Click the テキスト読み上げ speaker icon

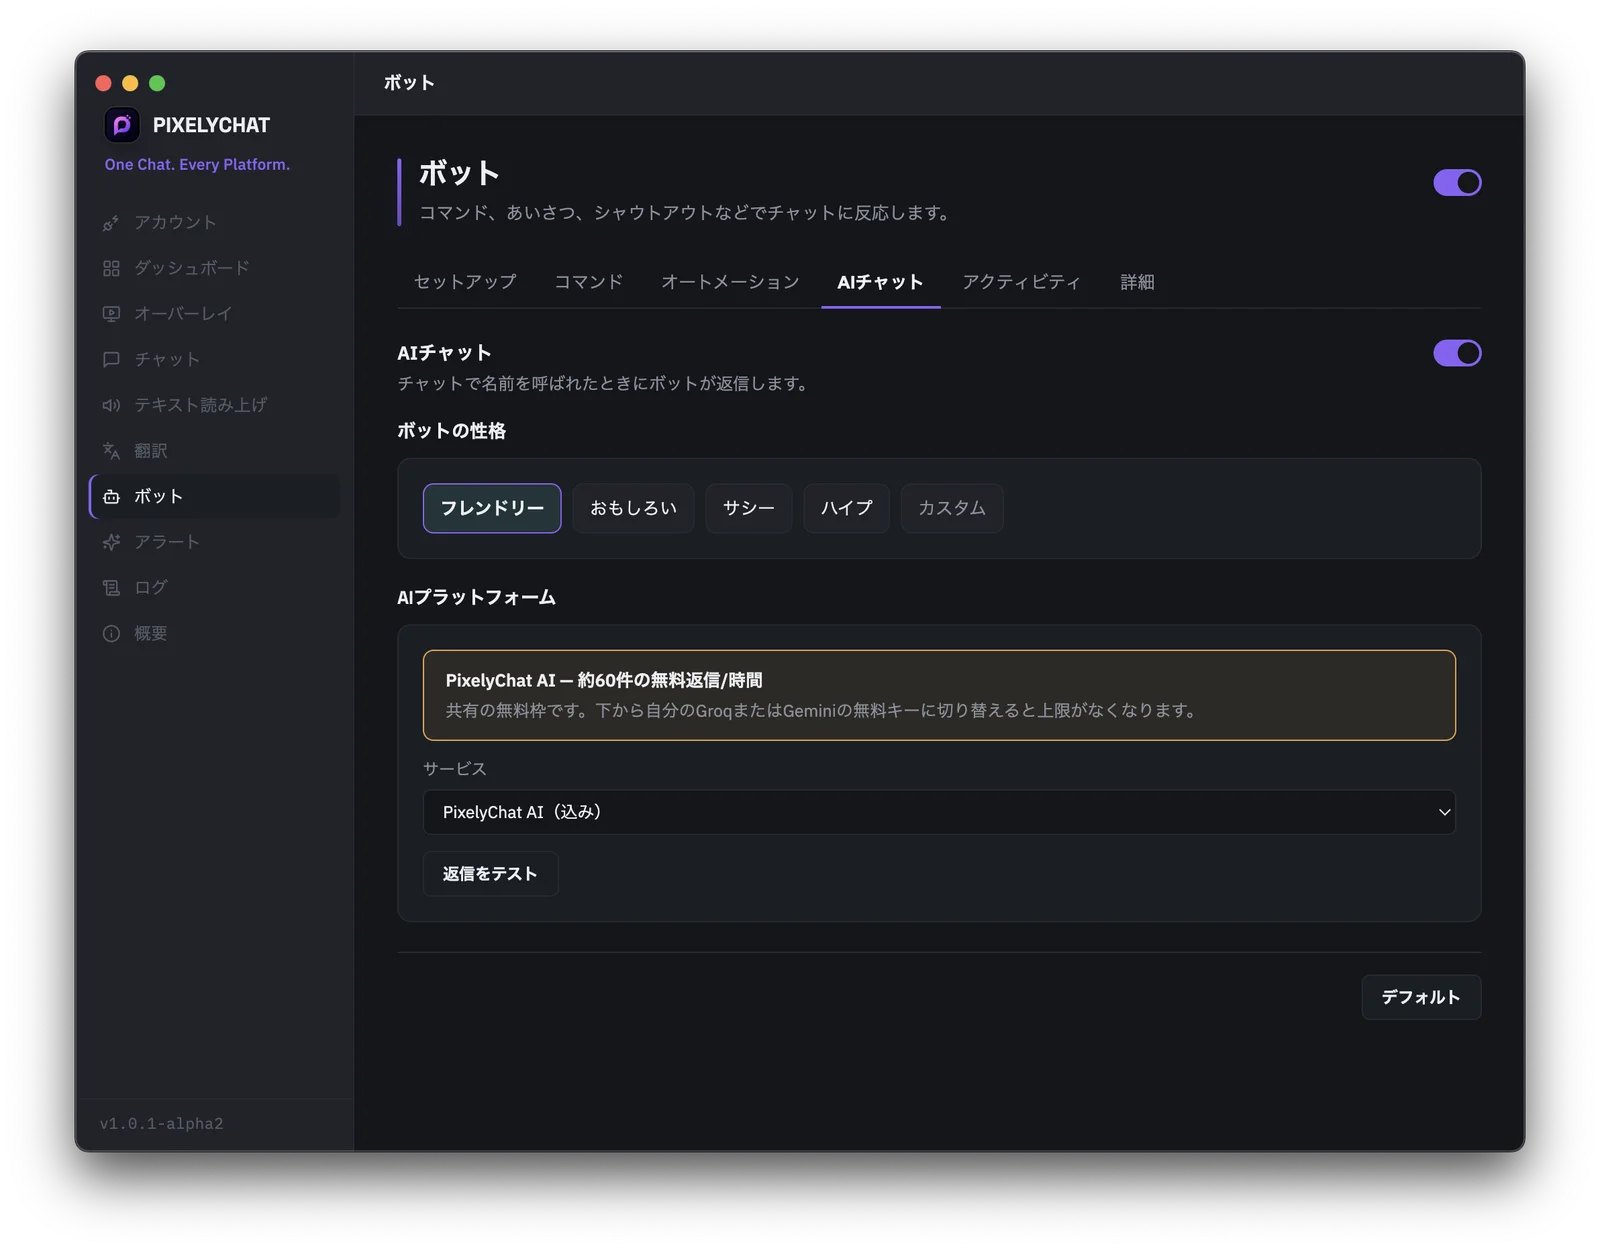point(111,405)
